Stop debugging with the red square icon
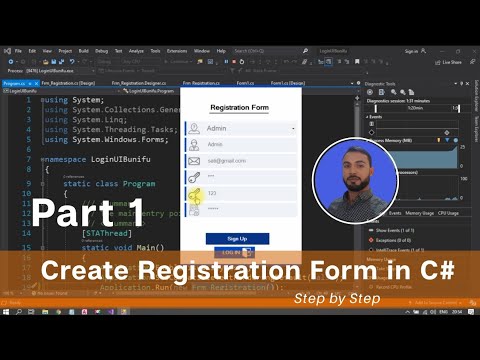The height and width of the screenshot is (360, 480). [x=234, y=62]
